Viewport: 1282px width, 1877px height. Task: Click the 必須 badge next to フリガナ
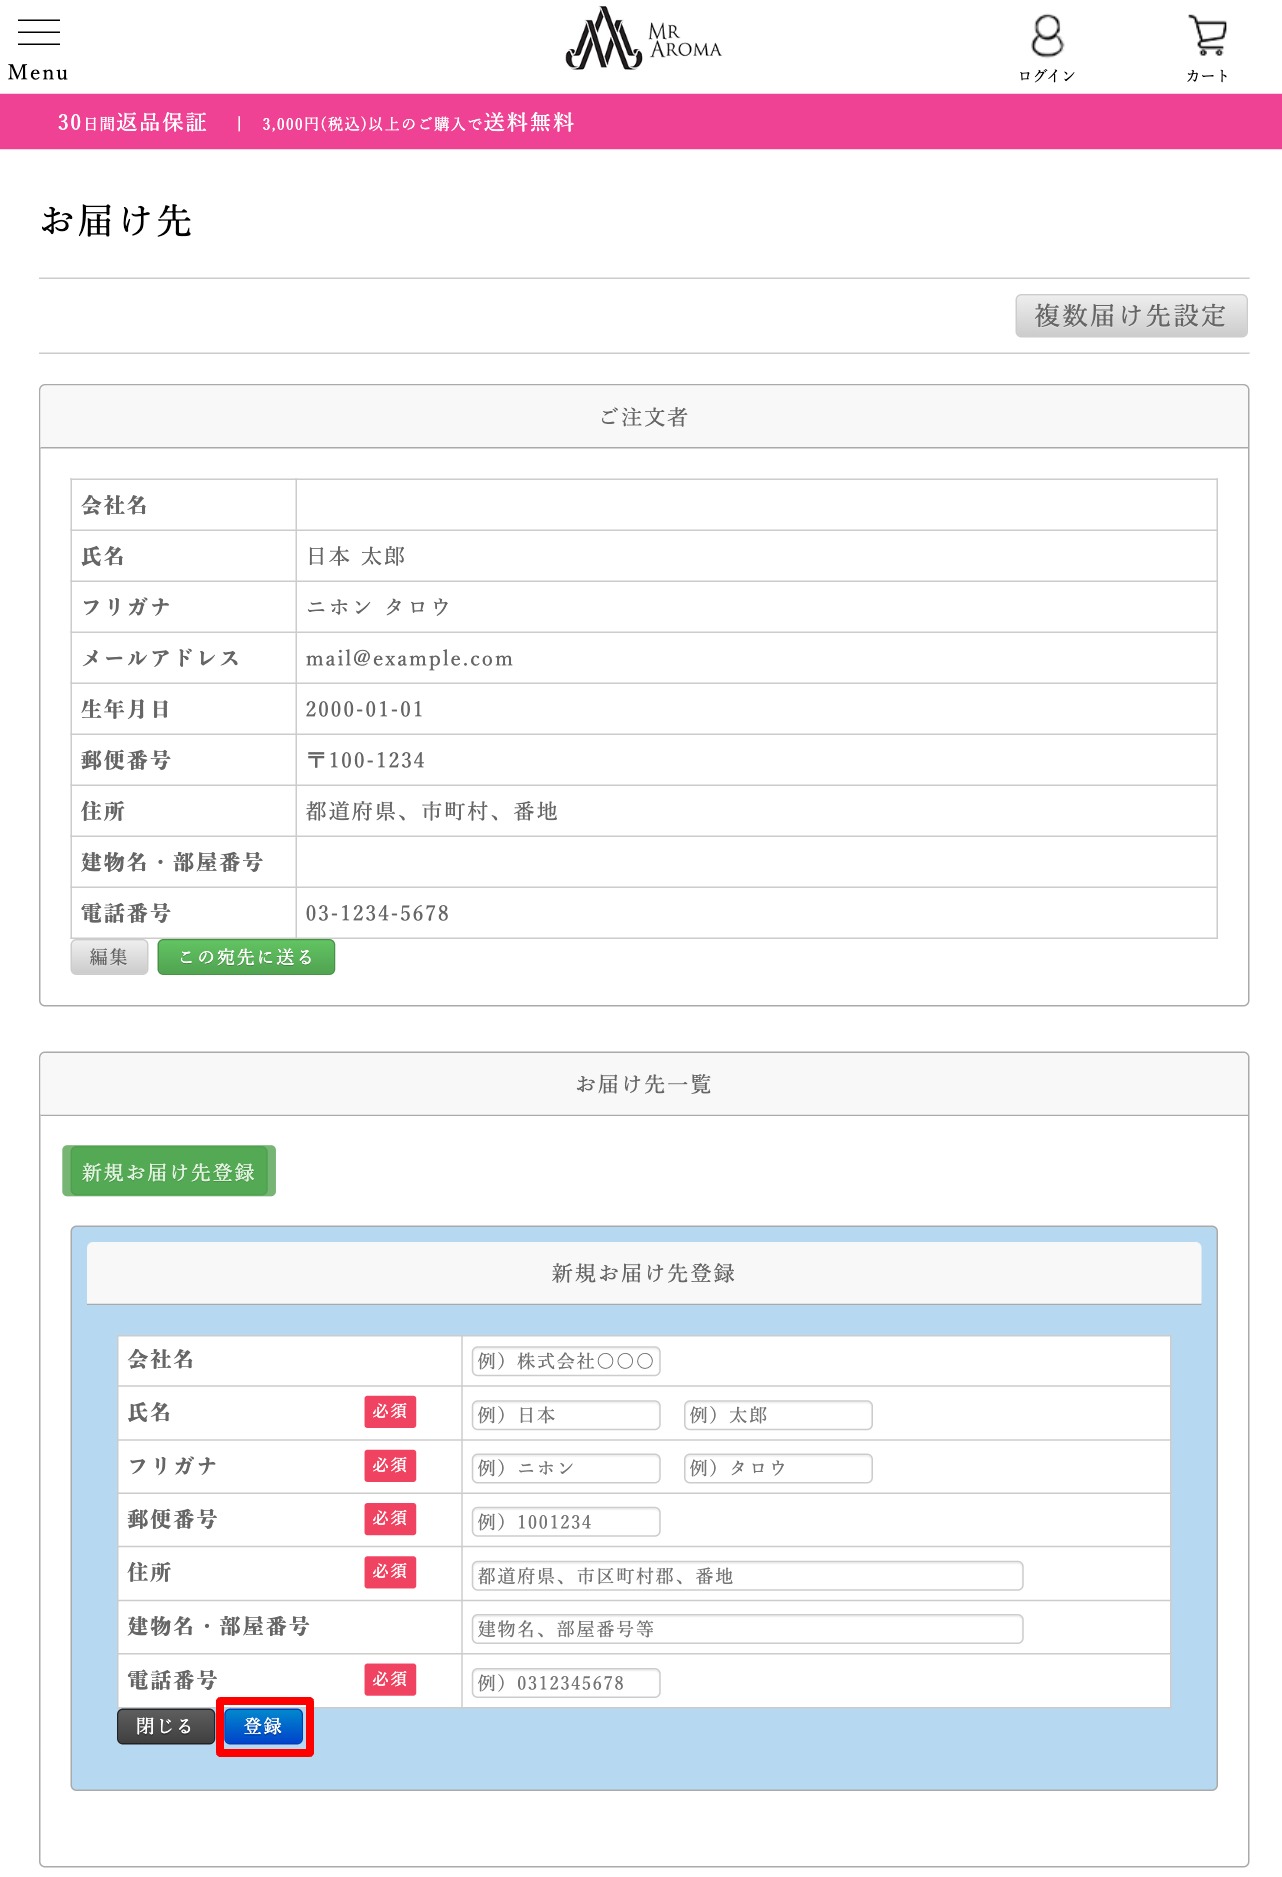(390, 1466)
